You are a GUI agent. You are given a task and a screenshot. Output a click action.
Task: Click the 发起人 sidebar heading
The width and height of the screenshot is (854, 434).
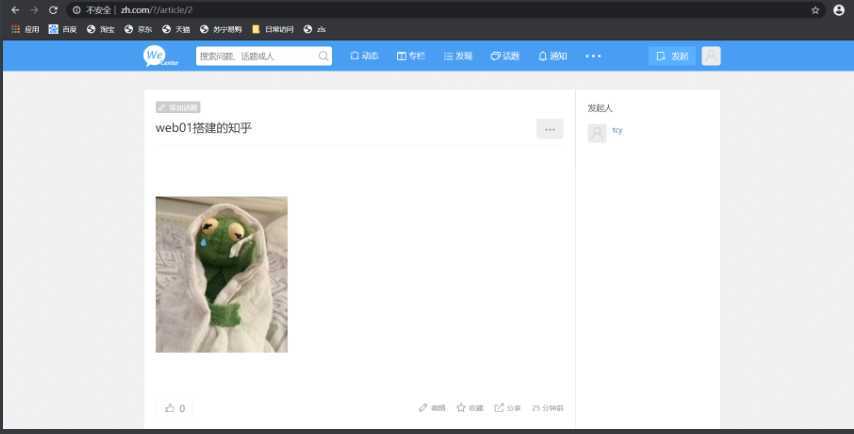click(600, 108)
